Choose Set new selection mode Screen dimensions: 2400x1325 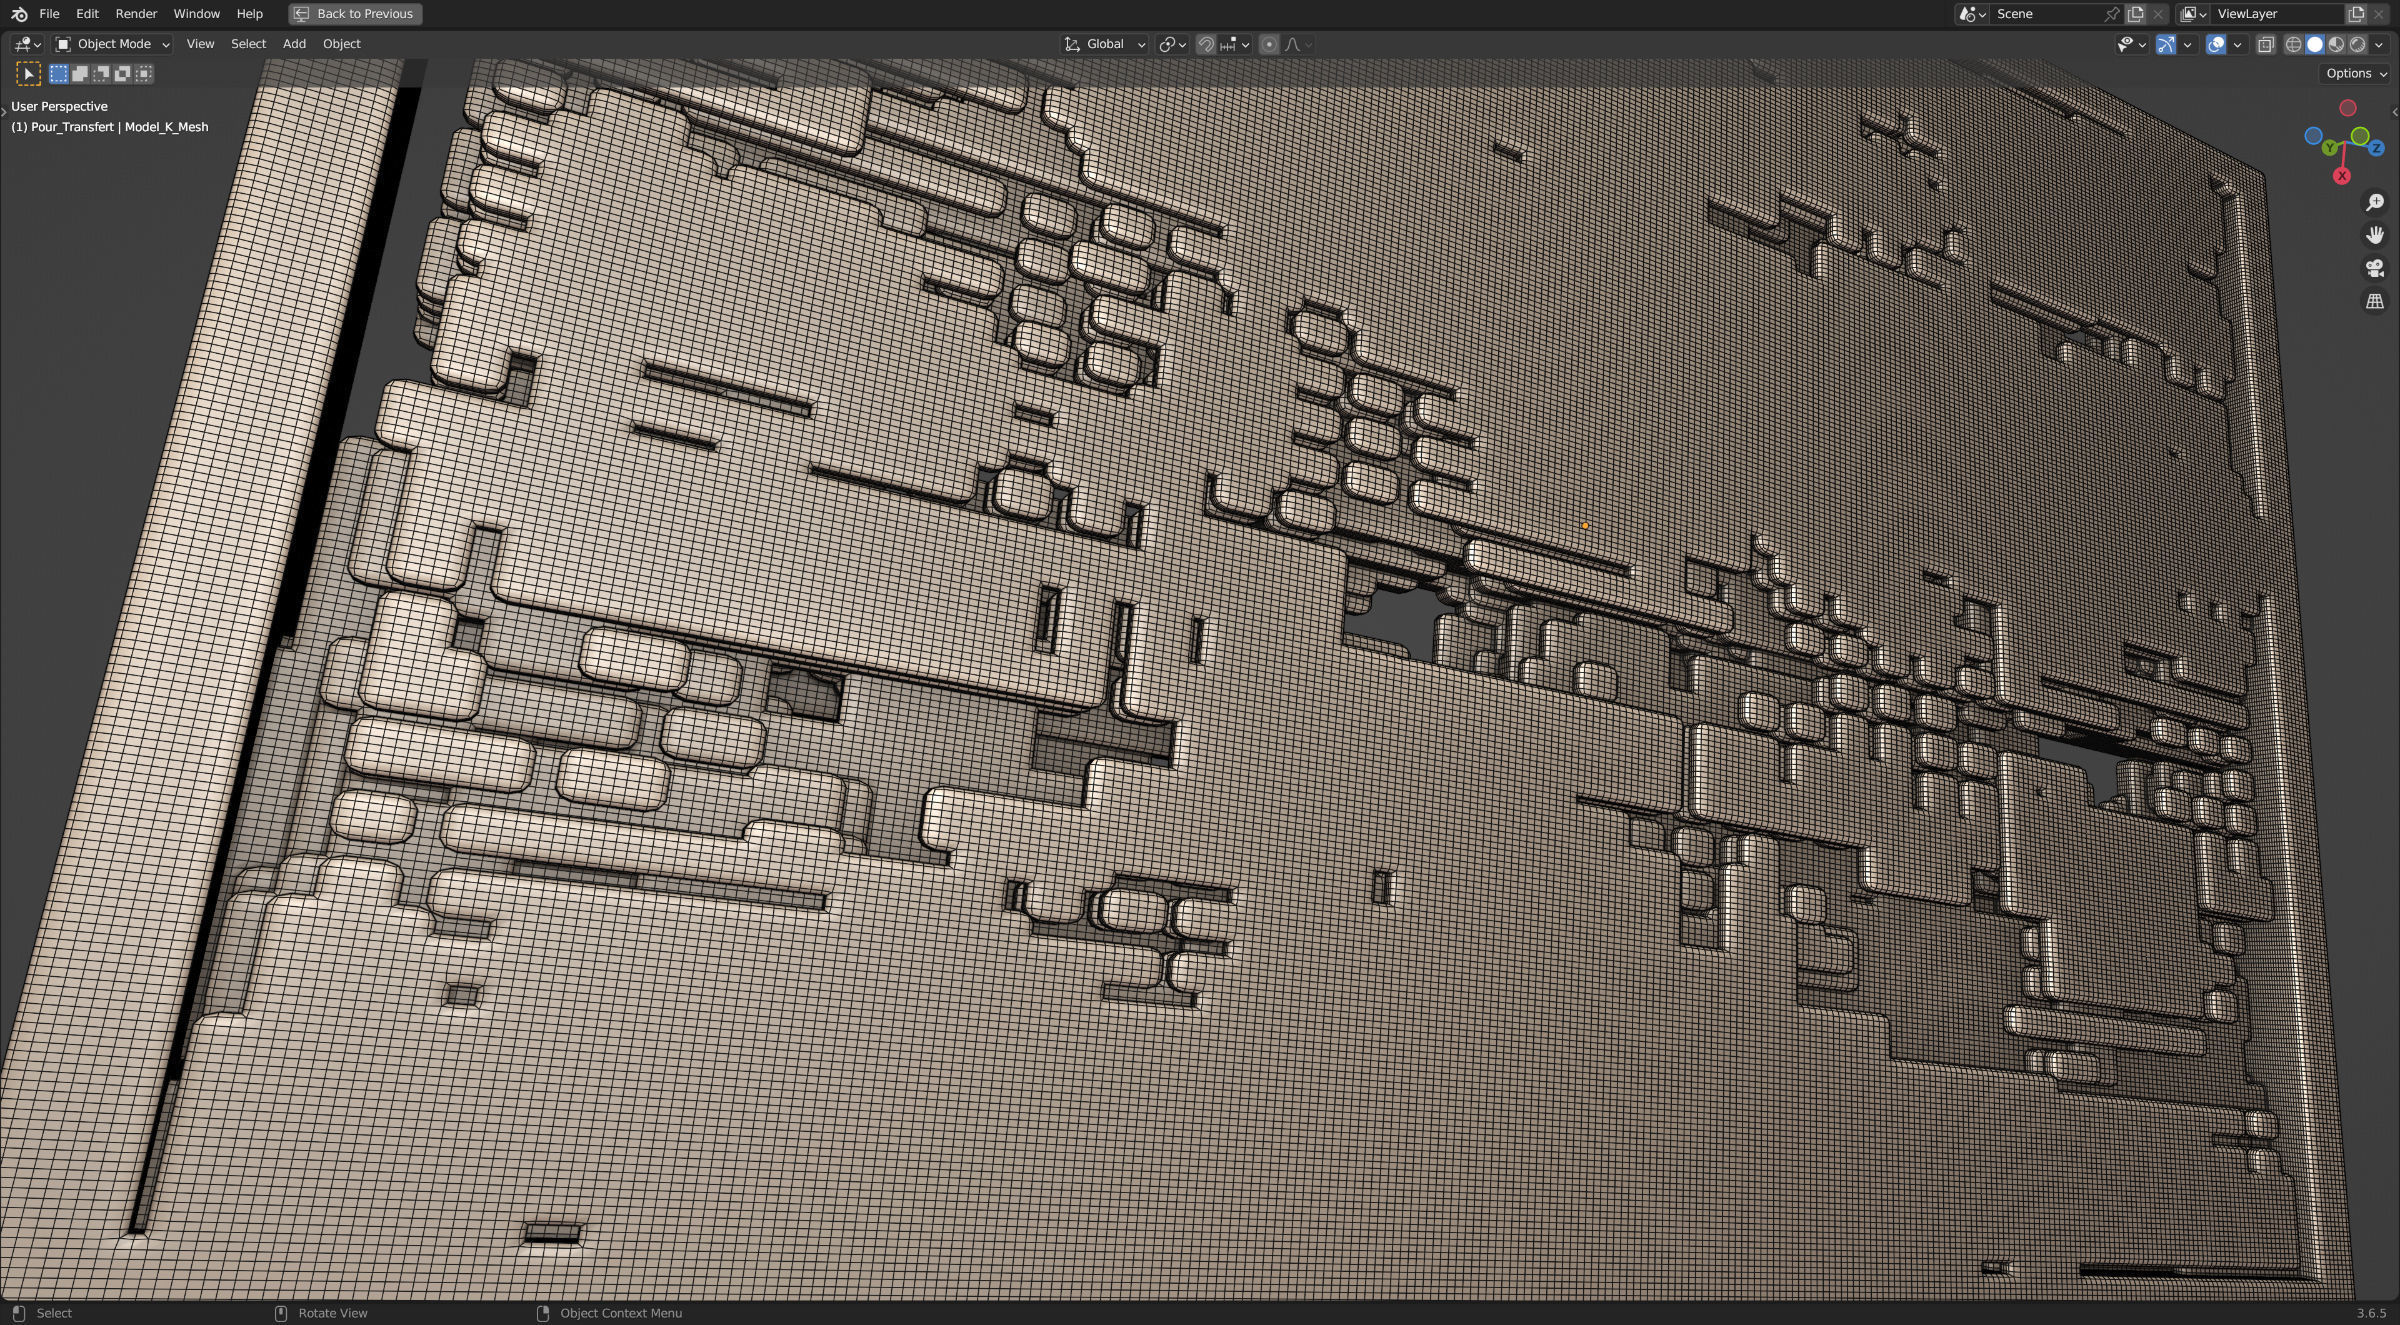(59, 74)
